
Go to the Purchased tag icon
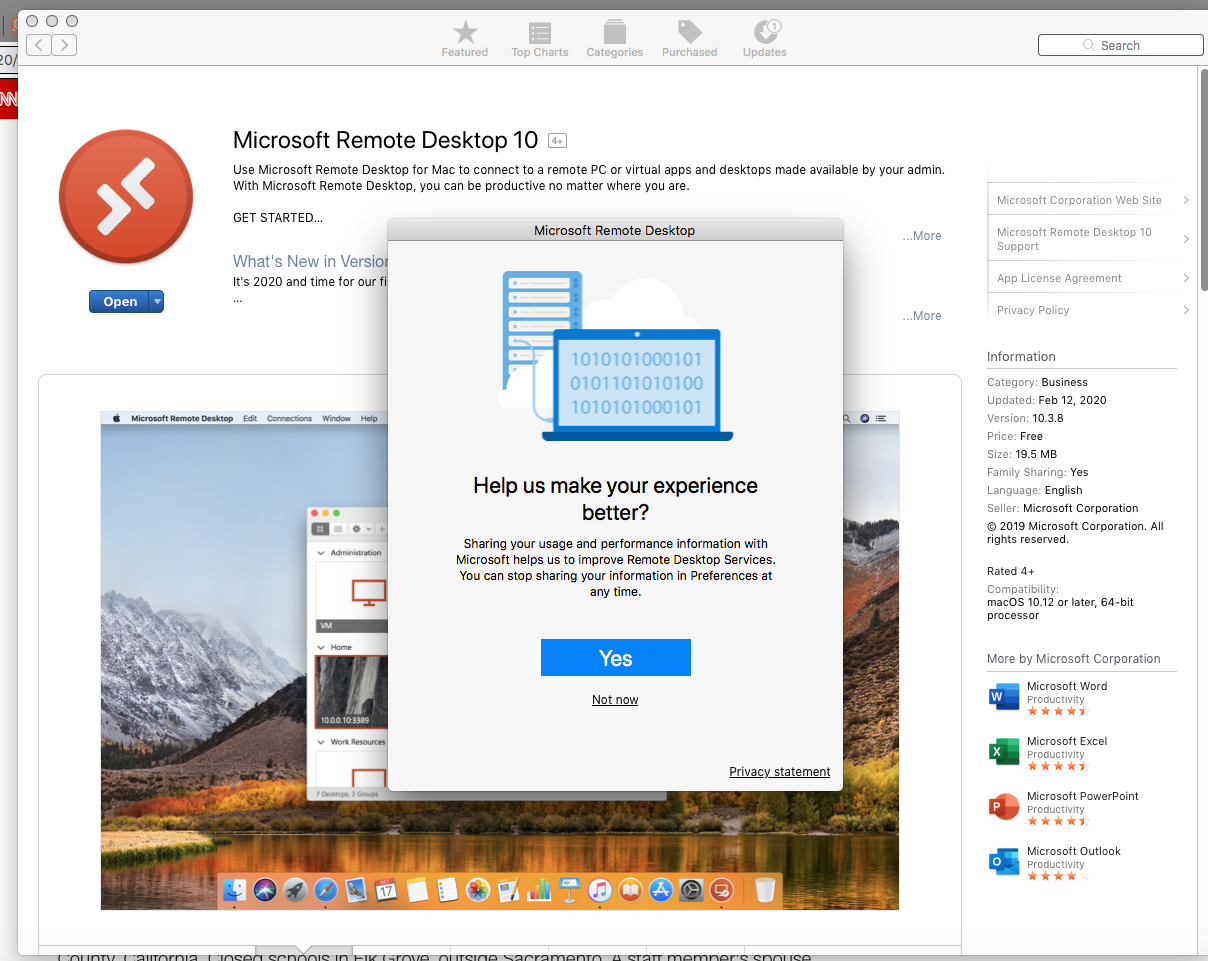tap(689, 33)
